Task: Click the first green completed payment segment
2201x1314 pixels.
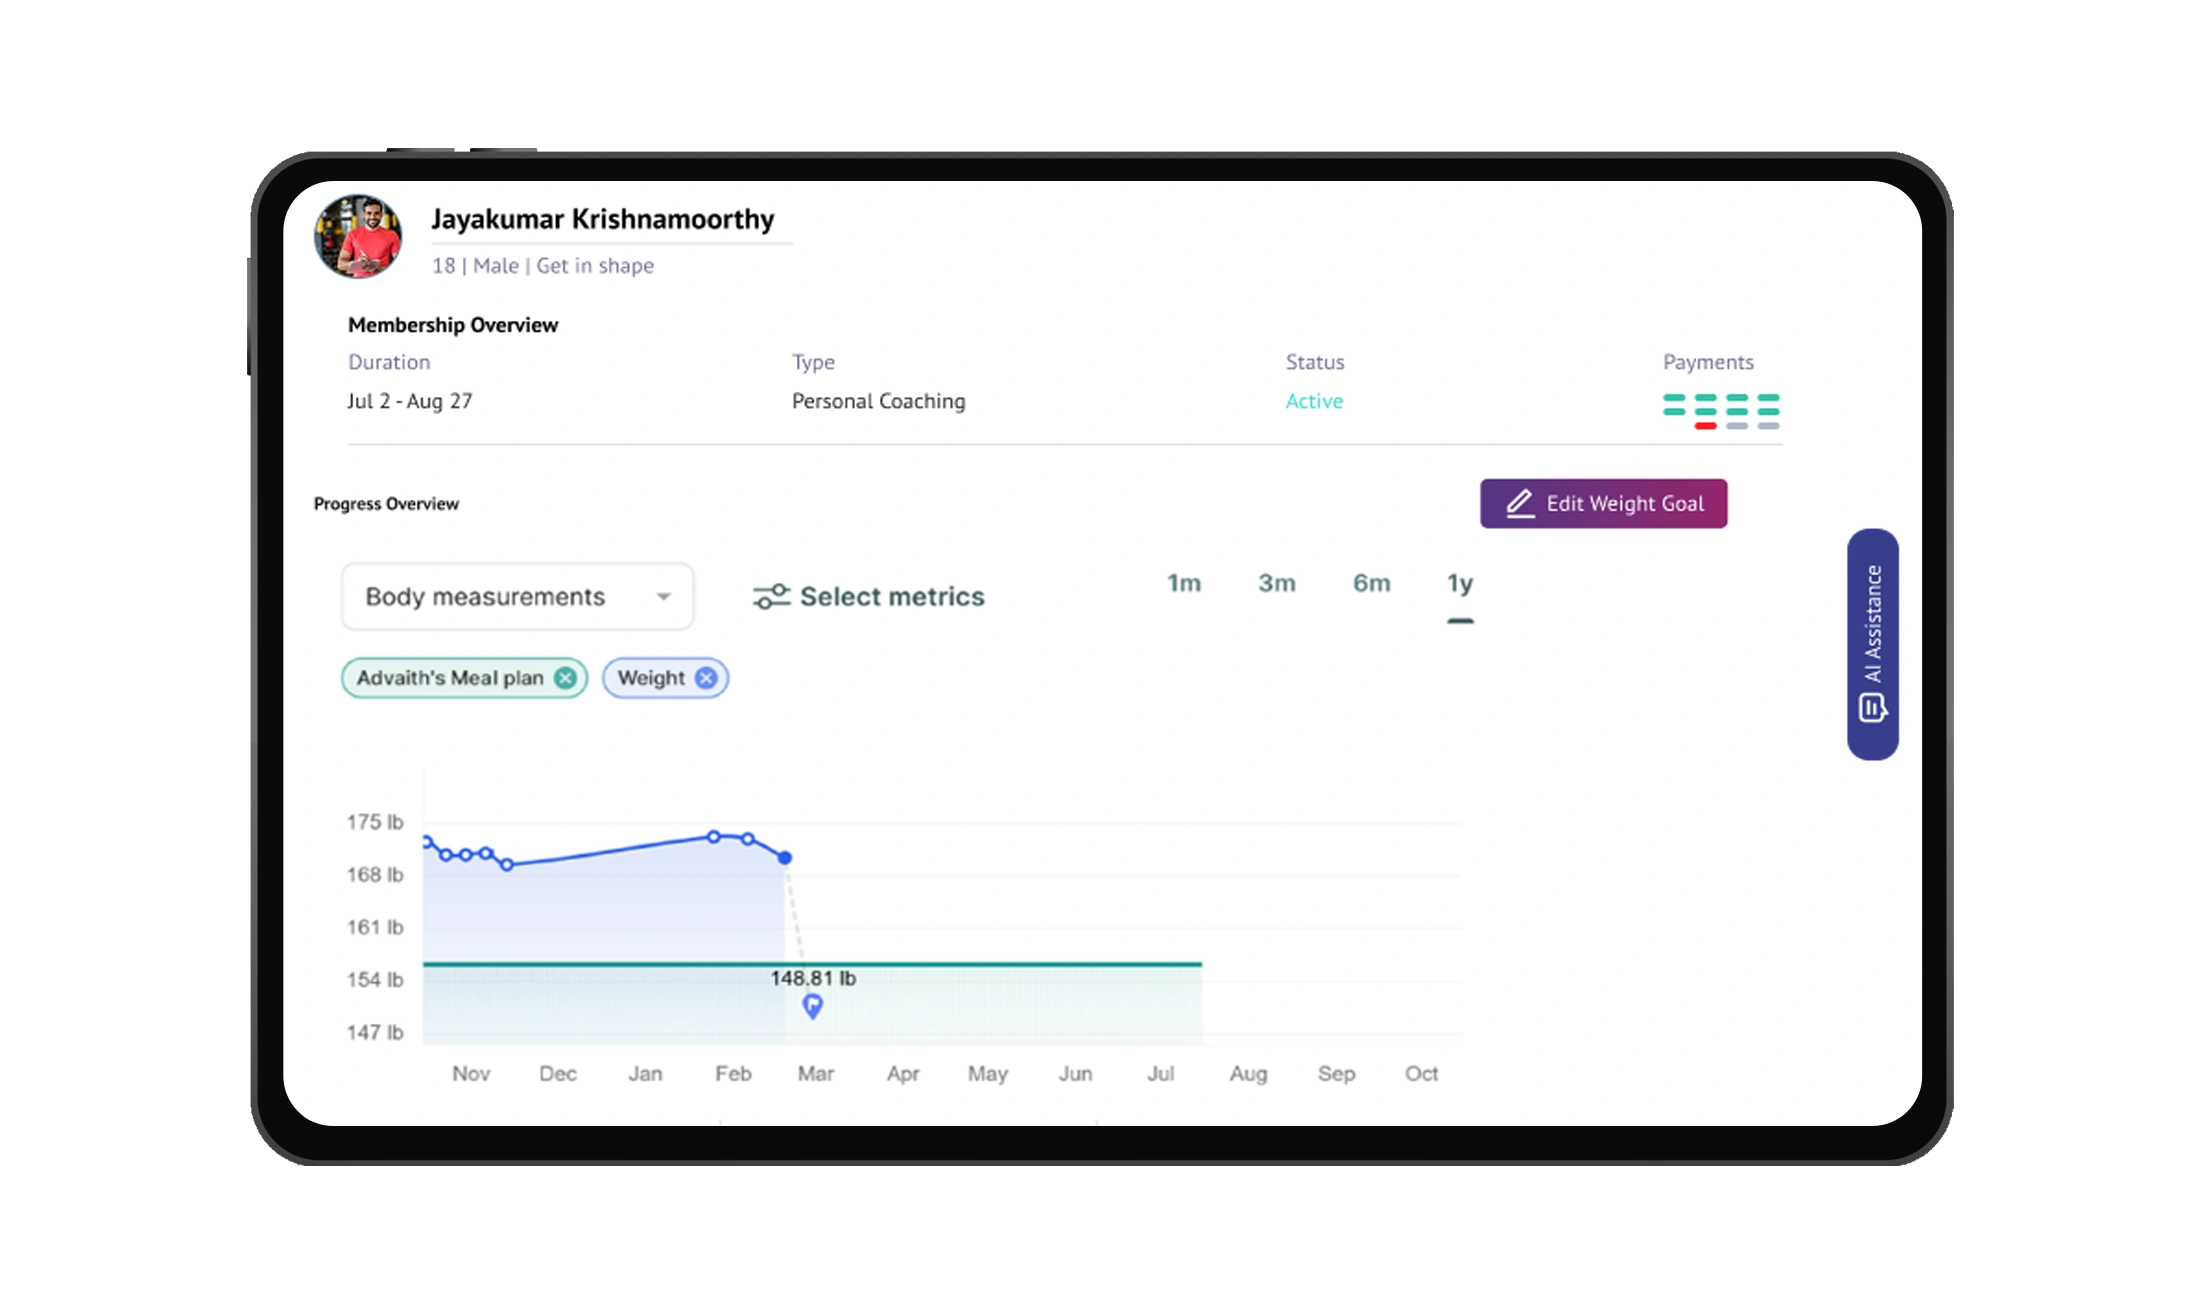Action: (x=1675, y=398)
